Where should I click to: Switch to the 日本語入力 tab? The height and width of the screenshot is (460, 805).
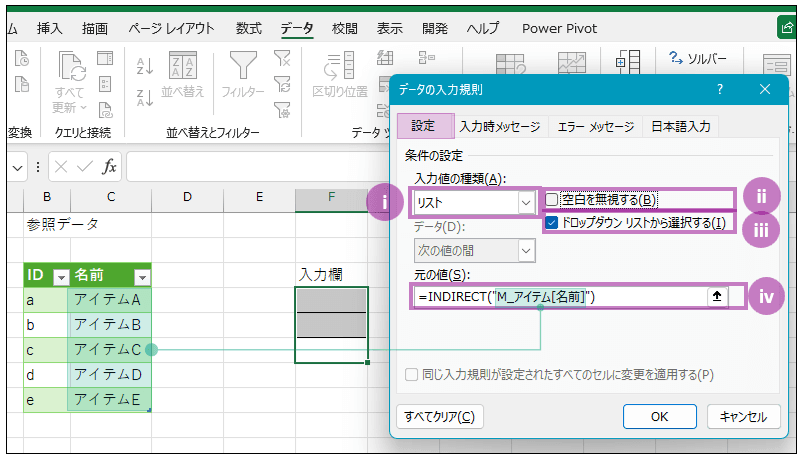[x=681, y=126]
